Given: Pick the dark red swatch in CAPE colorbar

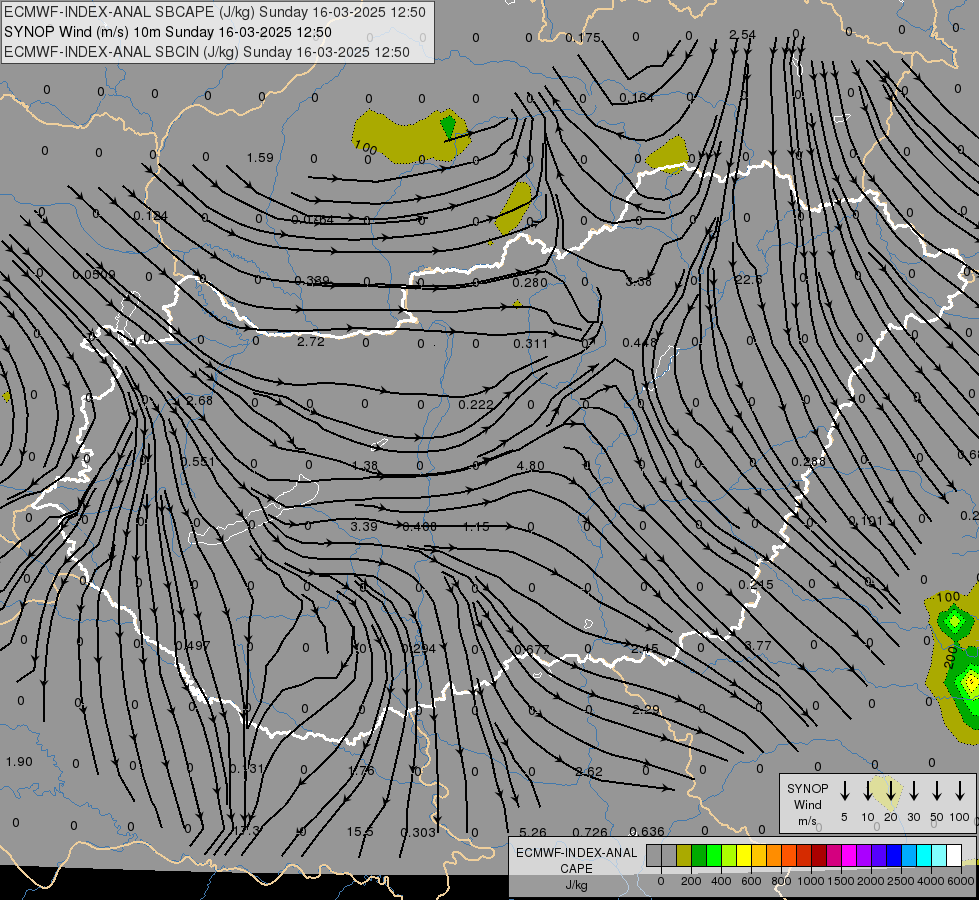Looking at the screenshot, I should tap(820, 856).
